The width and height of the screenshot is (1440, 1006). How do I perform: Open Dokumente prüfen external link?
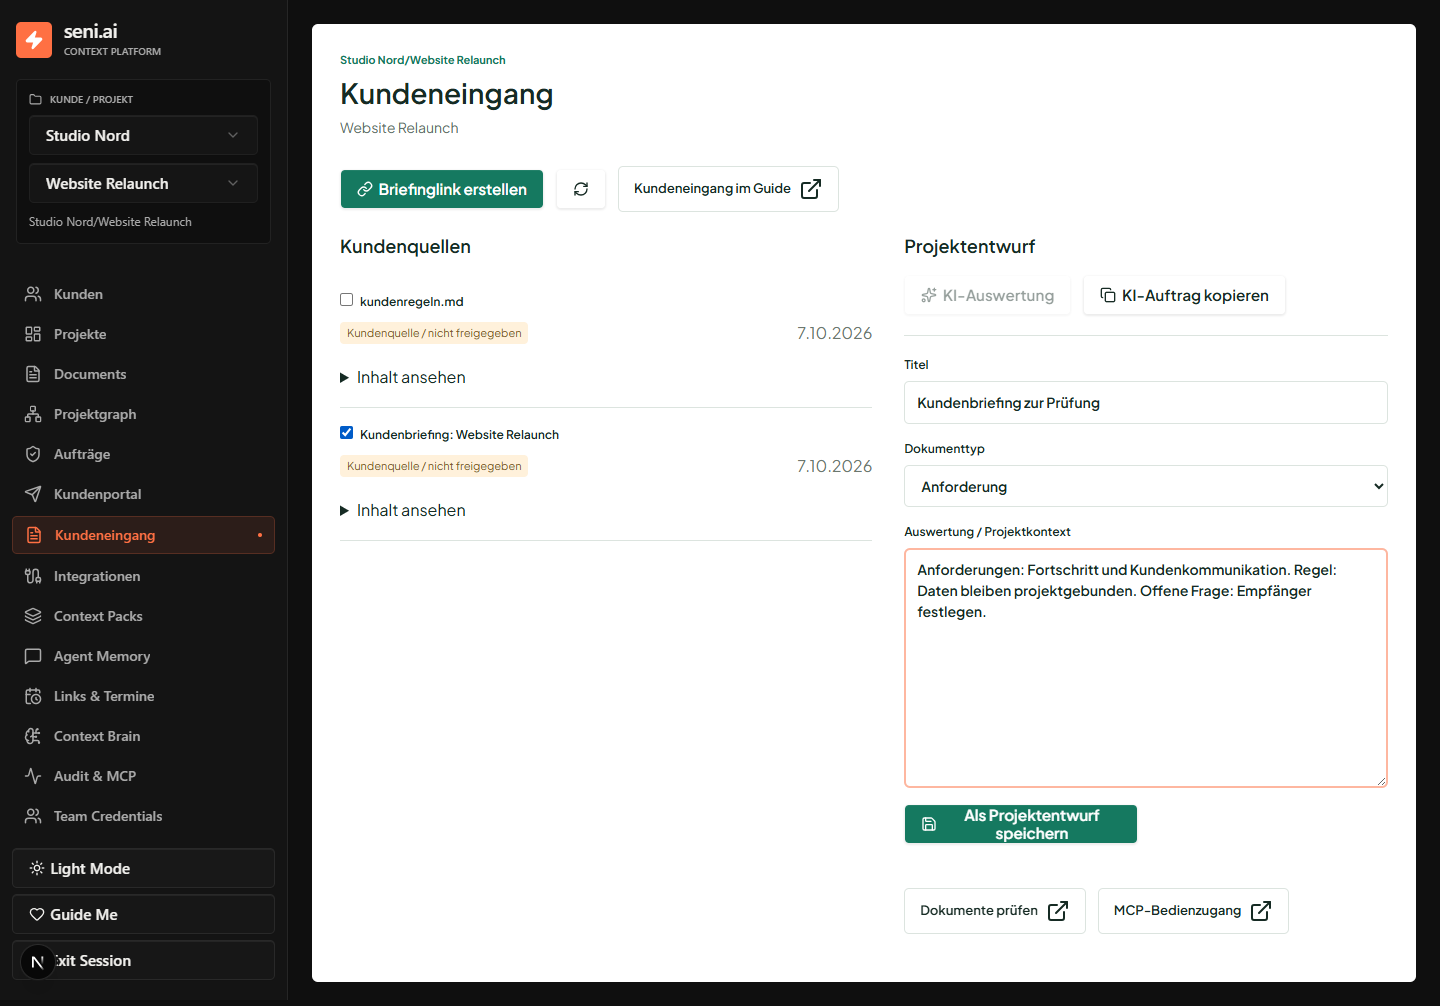995,911
